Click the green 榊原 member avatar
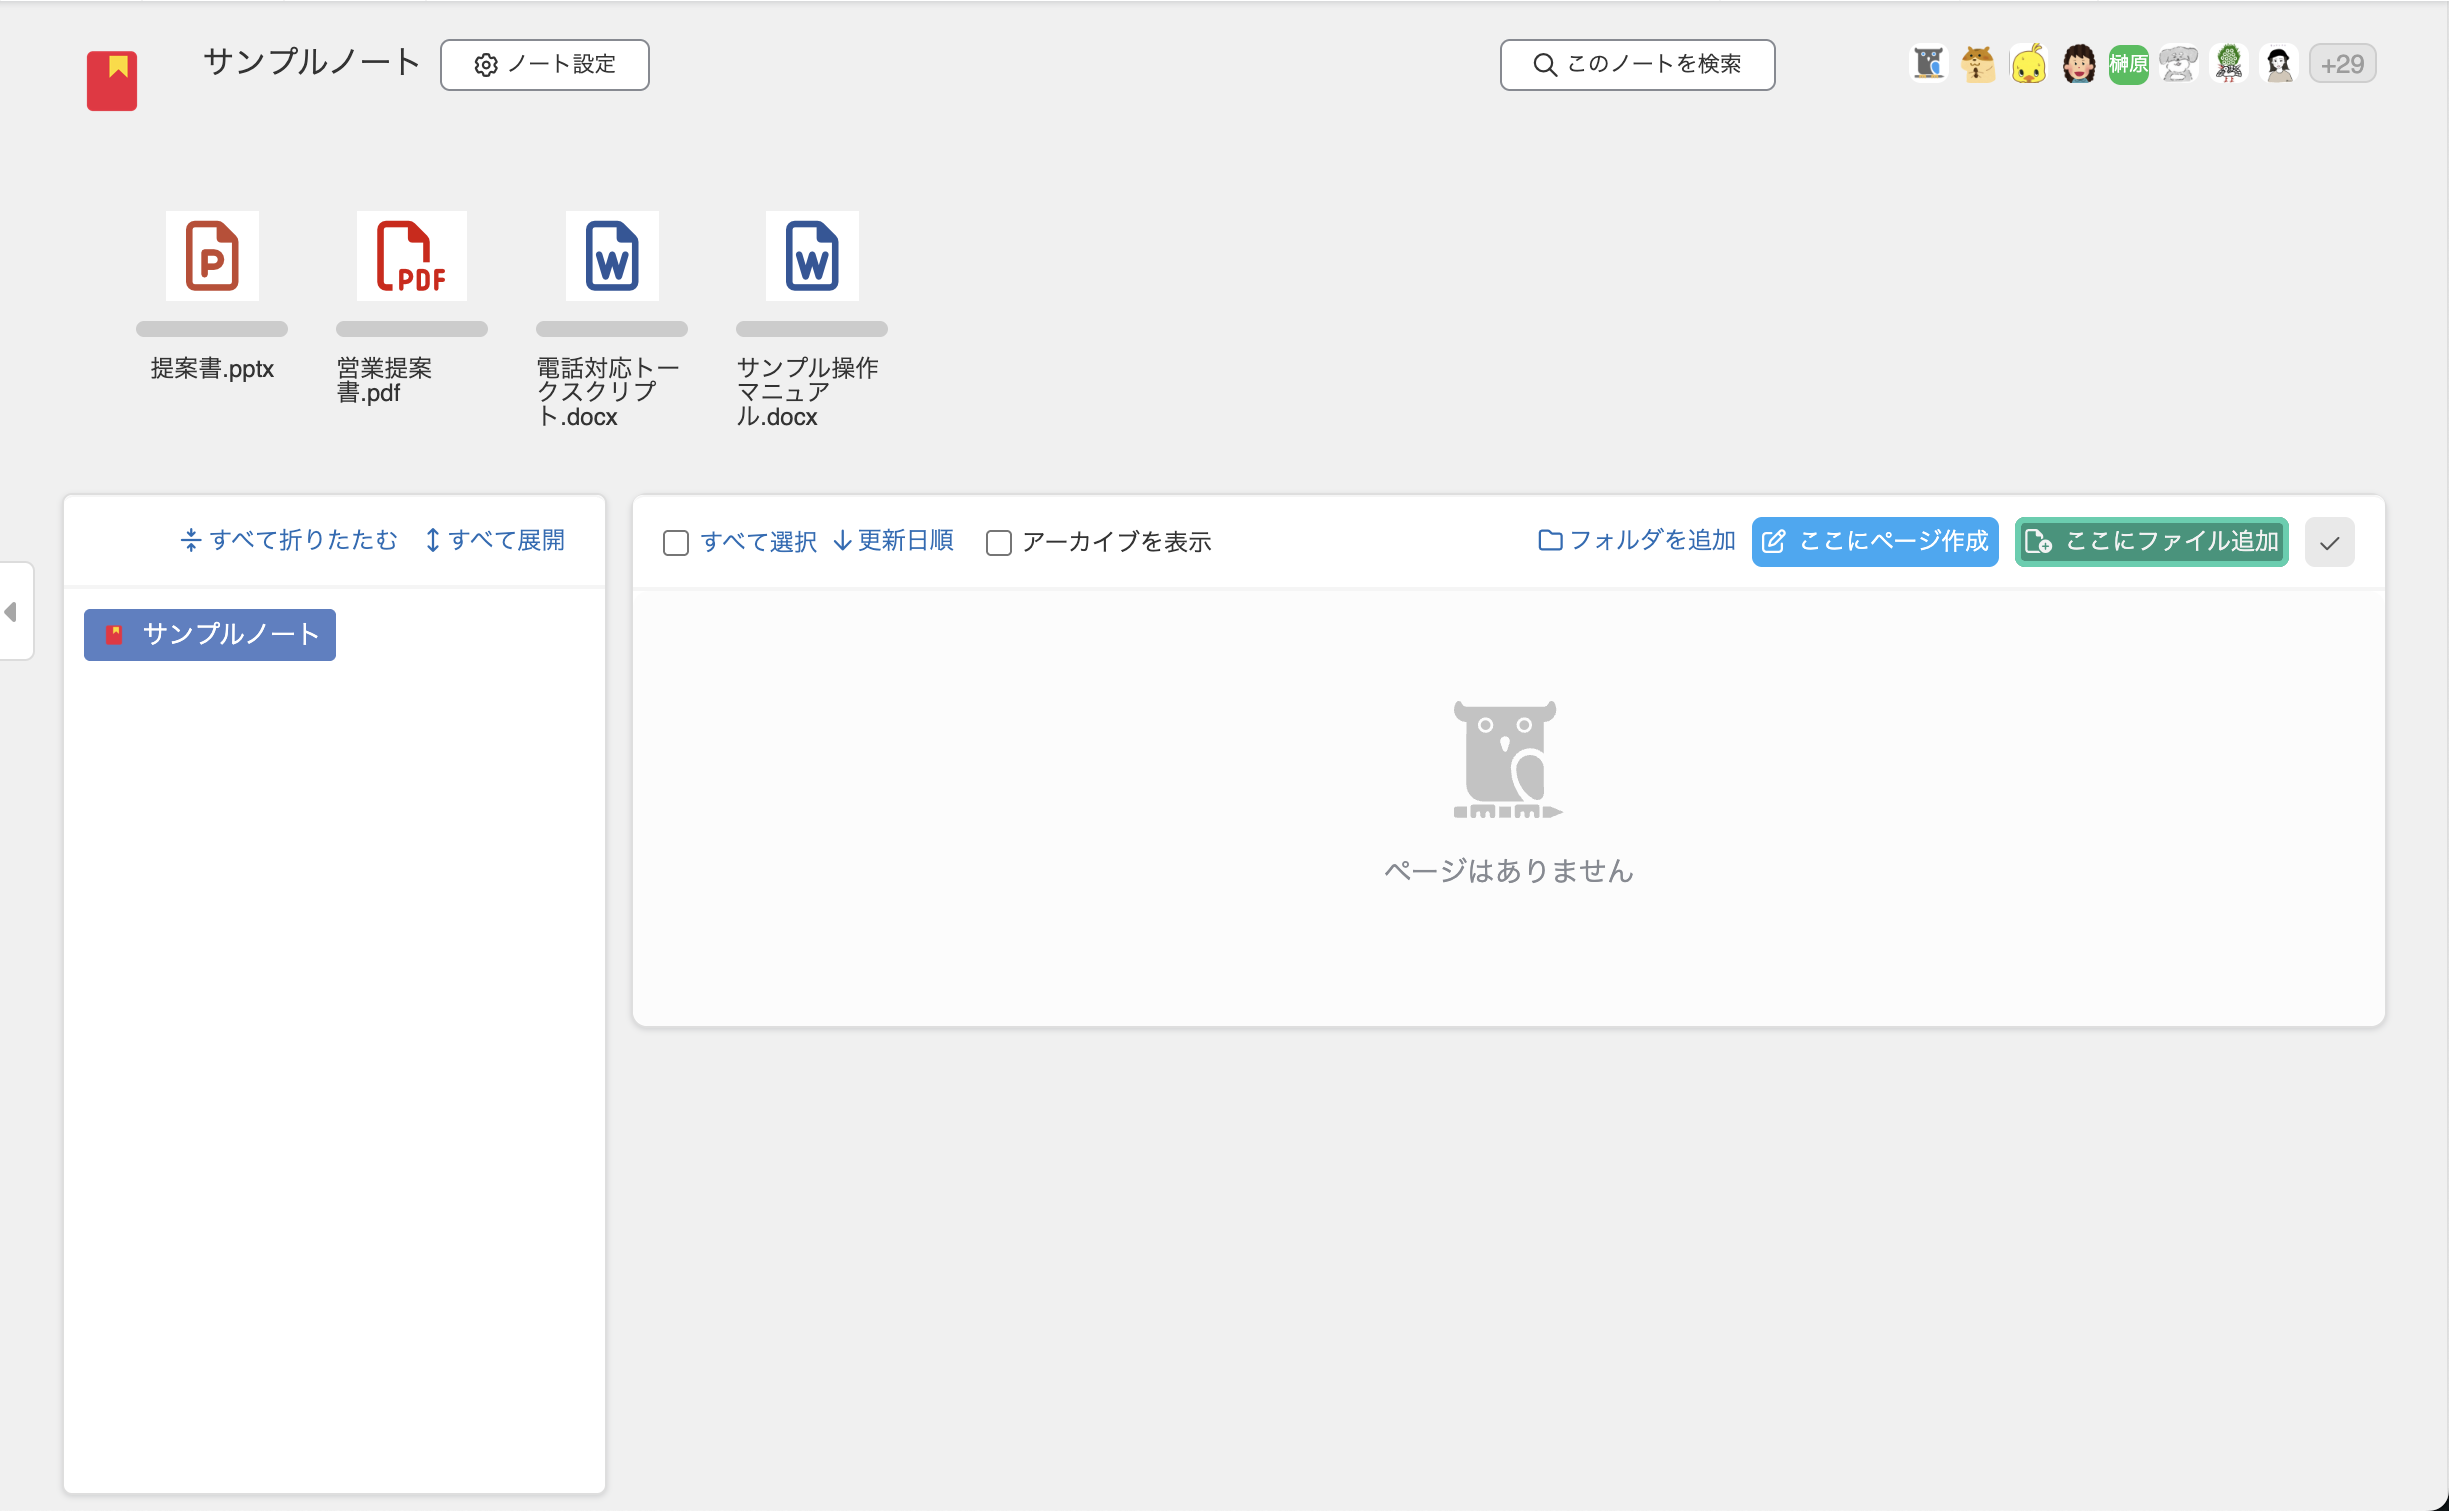Screen dimensions: 2449x1511 [2128, 65]
